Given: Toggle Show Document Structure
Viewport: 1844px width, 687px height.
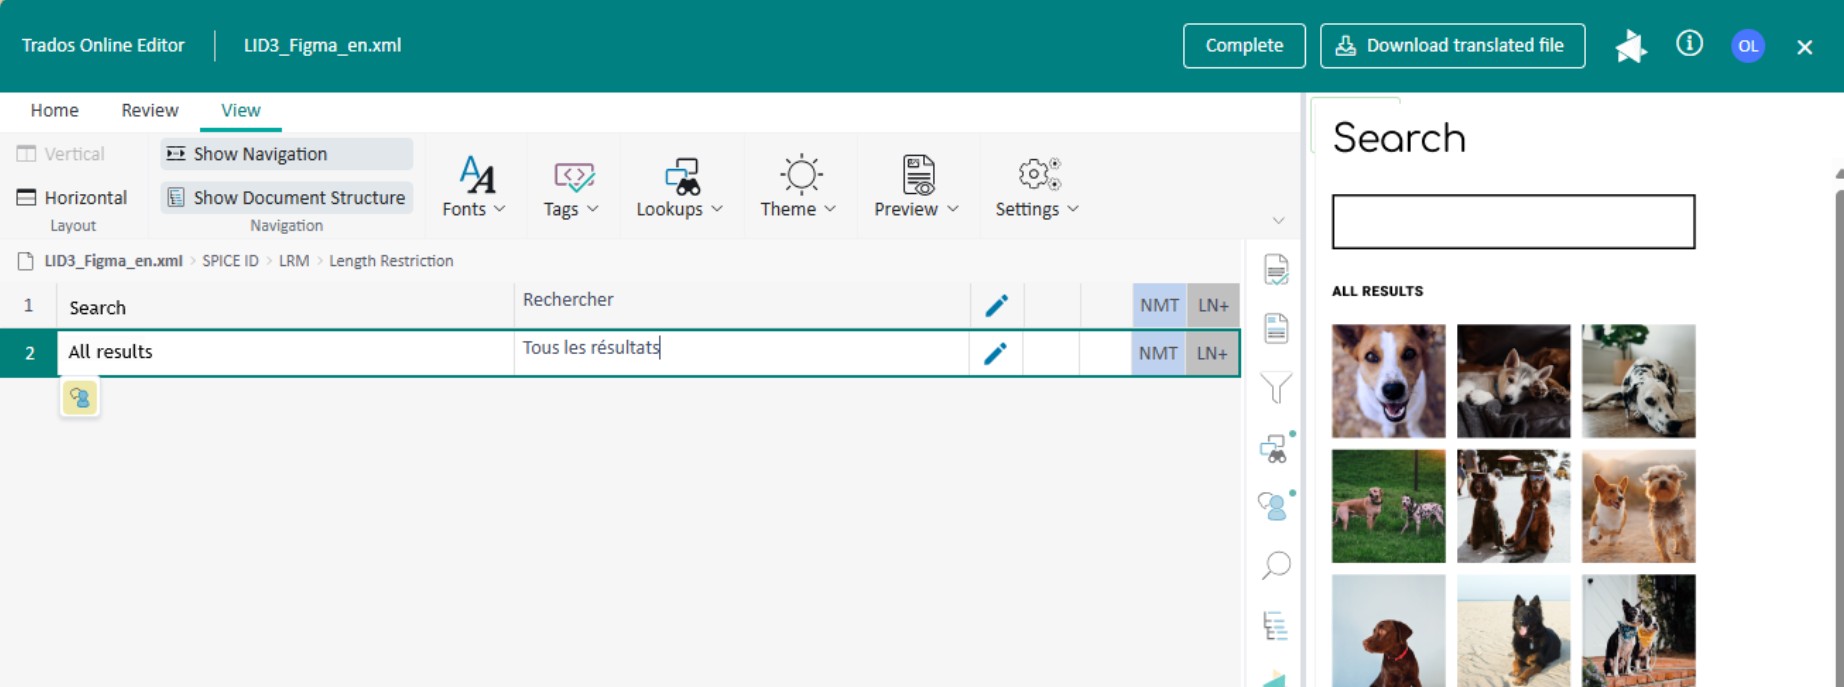Looking at the screenshot, I should [286, 198].
